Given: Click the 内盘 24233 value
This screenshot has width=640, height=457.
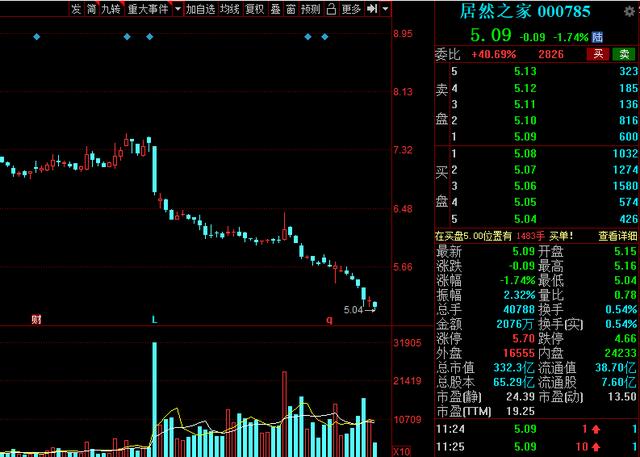Looking at the screenshot, I should click(x=620, y=353).
